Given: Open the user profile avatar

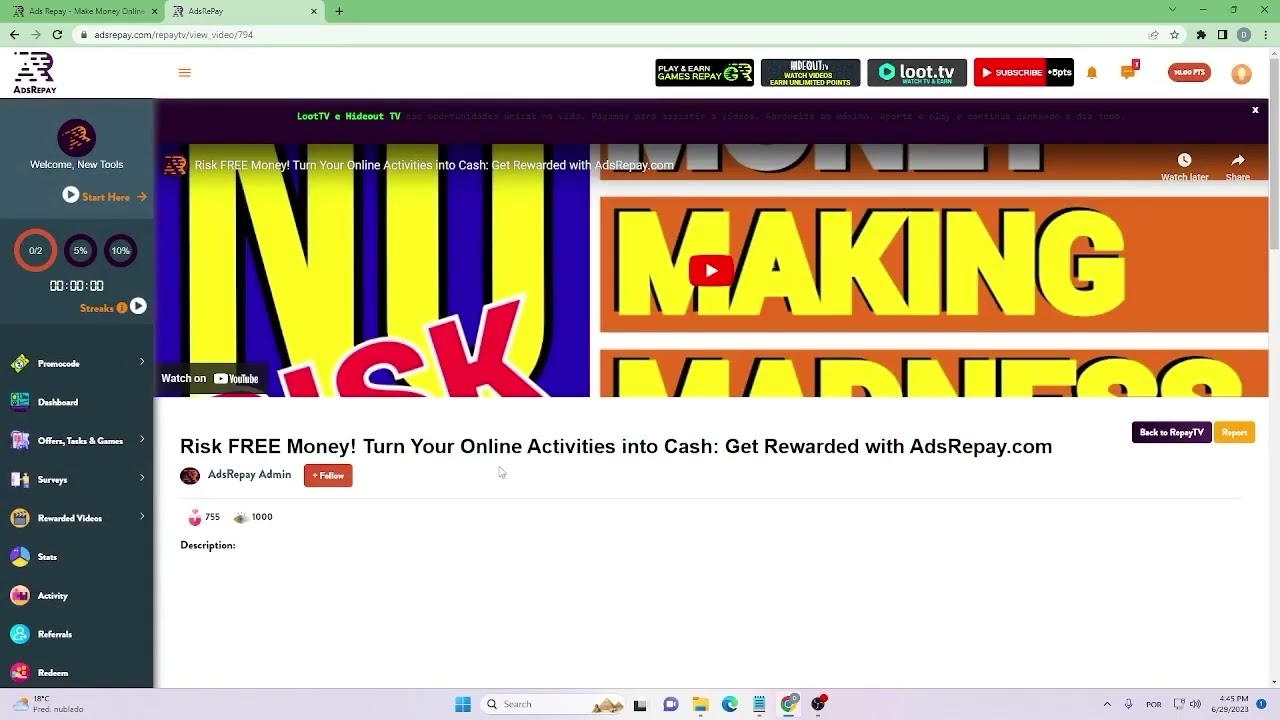Looking at the screenshot, I should click(x=1241, y=73).
